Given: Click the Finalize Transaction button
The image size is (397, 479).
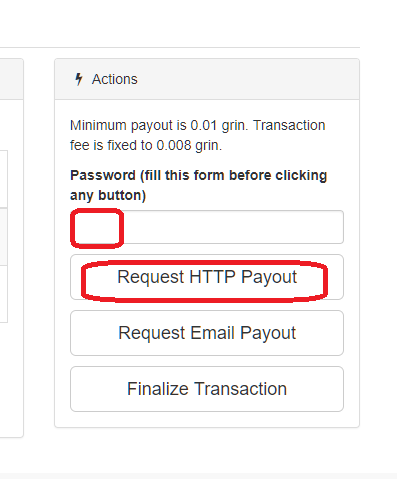Looking at the screenshot, I should tap(207, 389).
